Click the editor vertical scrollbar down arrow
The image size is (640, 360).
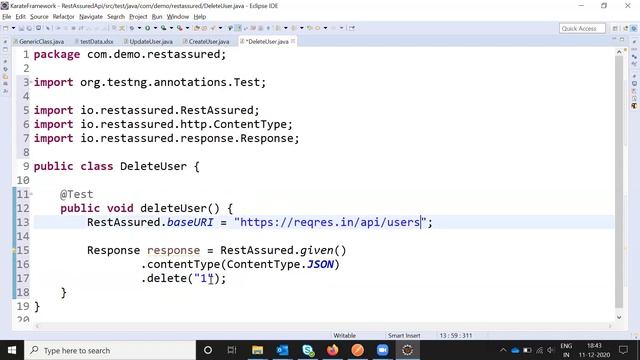point(619,317)
